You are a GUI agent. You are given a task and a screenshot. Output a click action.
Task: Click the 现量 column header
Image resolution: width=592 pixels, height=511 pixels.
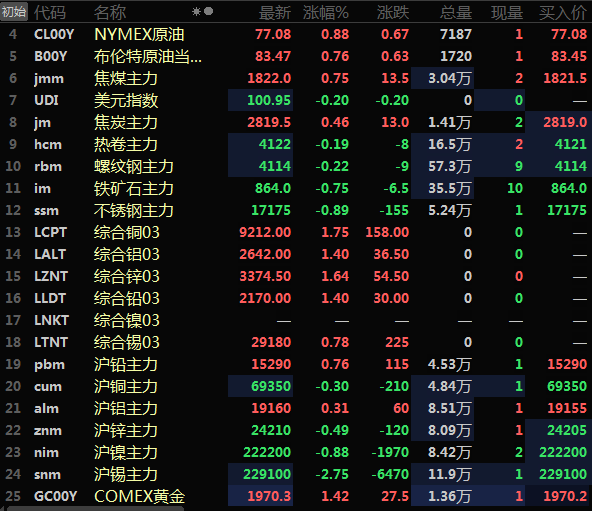507,12
